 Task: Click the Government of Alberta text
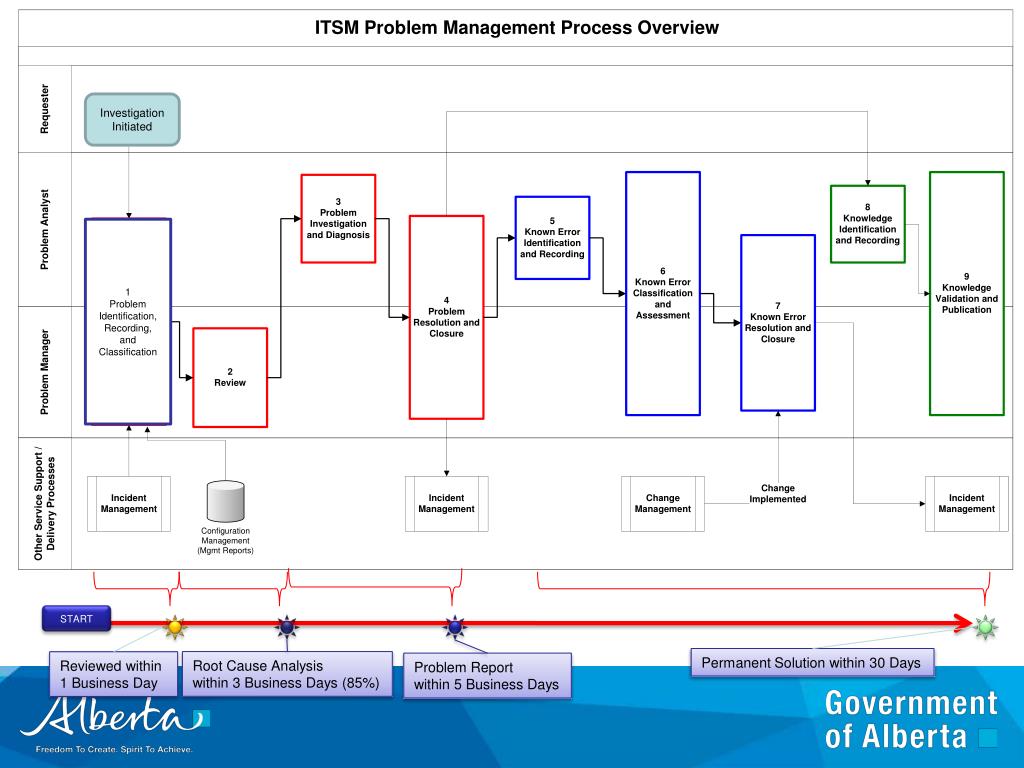pyautogui.click(x=910, y=720)
